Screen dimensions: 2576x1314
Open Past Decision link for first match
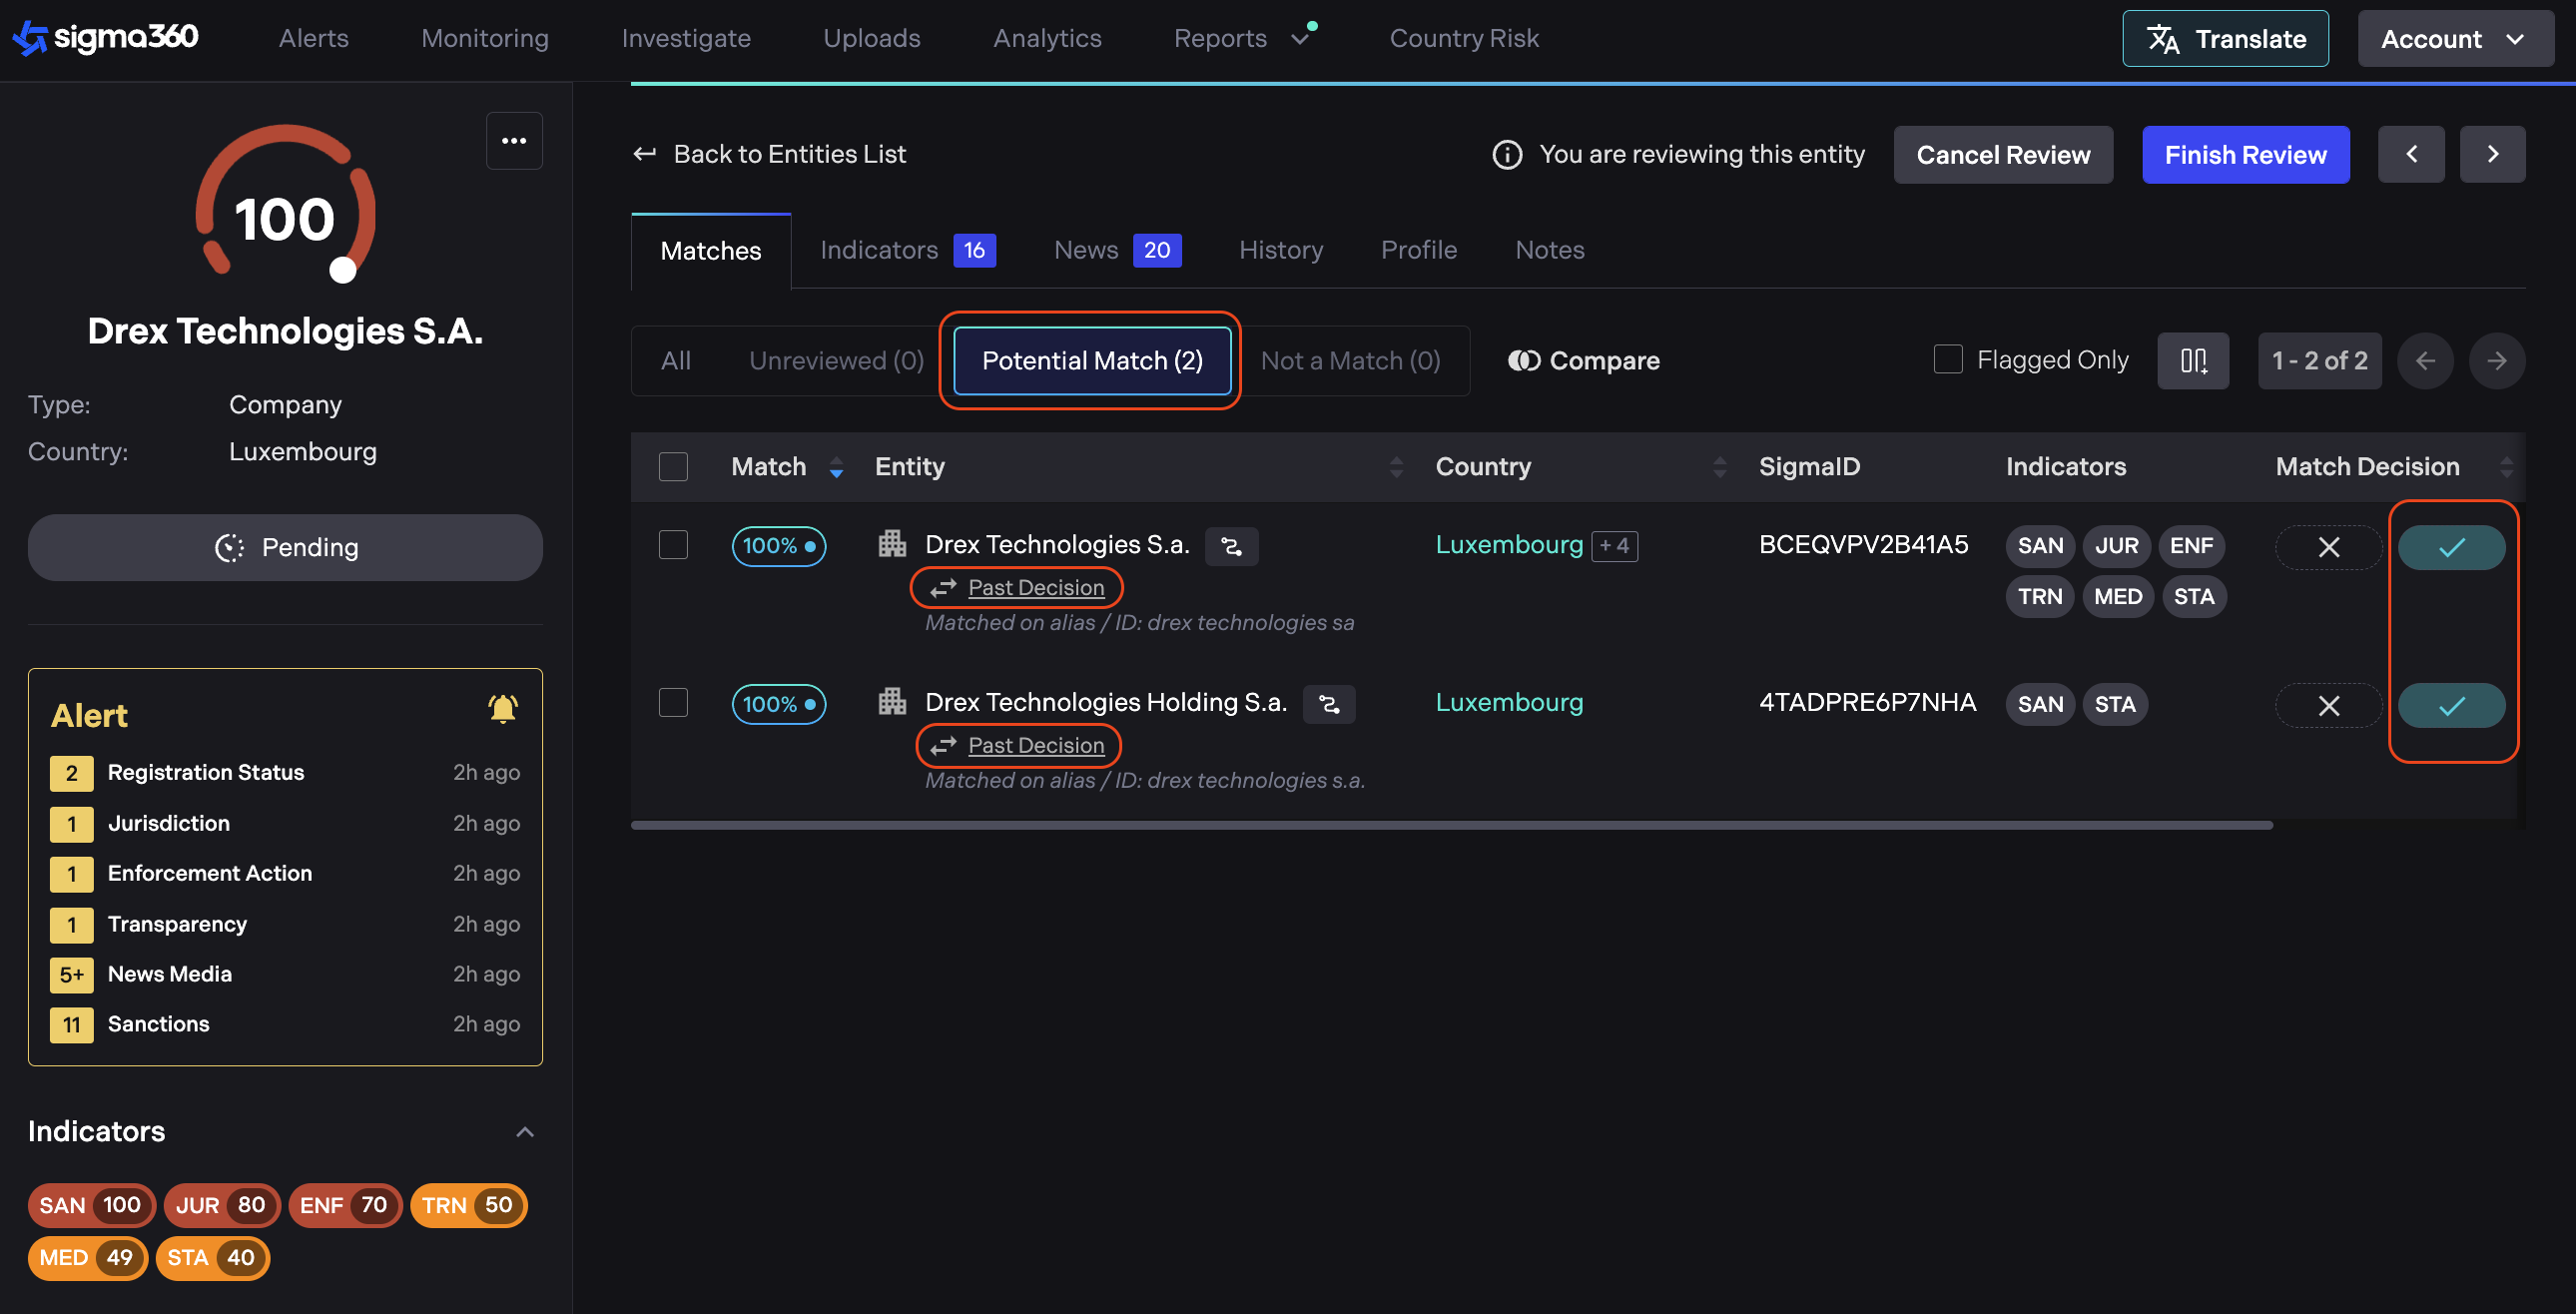pos(1035,588)
